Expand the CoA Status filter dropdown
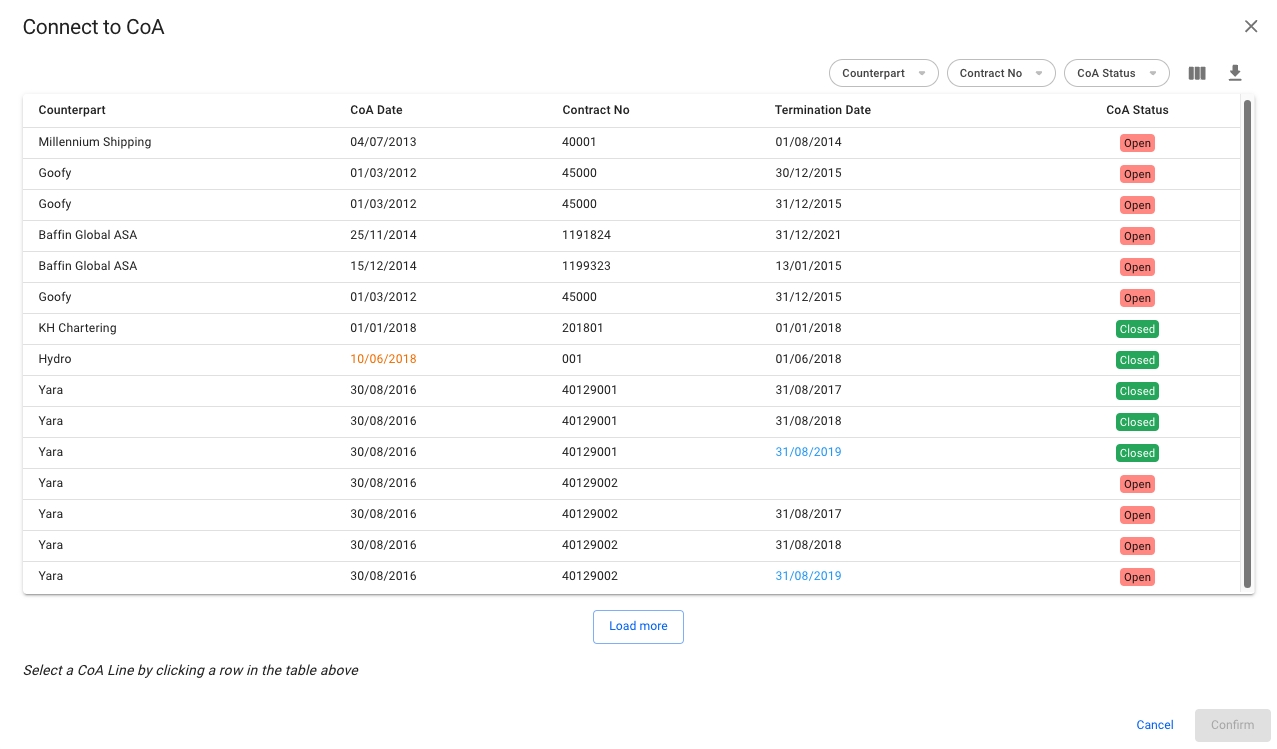 [1116, 73]
